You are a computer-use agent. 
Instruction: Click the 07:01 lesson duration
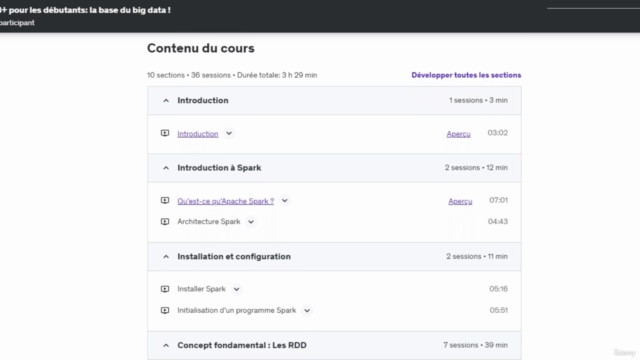[x=498, y=200]
